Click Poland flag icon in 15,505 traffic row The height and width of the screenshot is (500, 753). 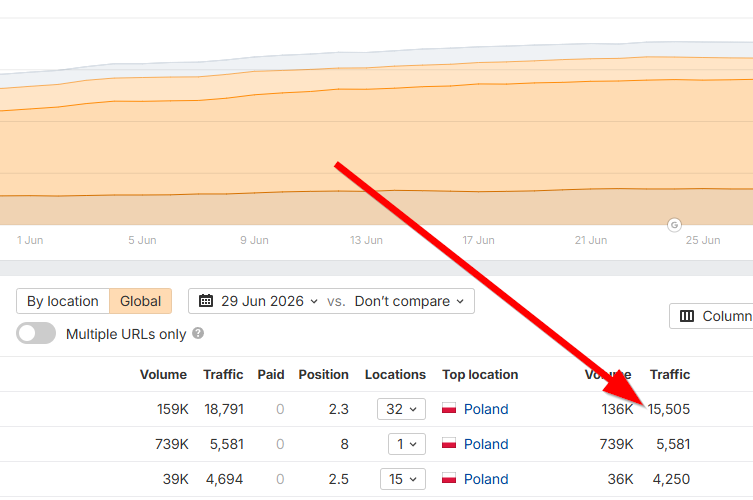[449, 409]
